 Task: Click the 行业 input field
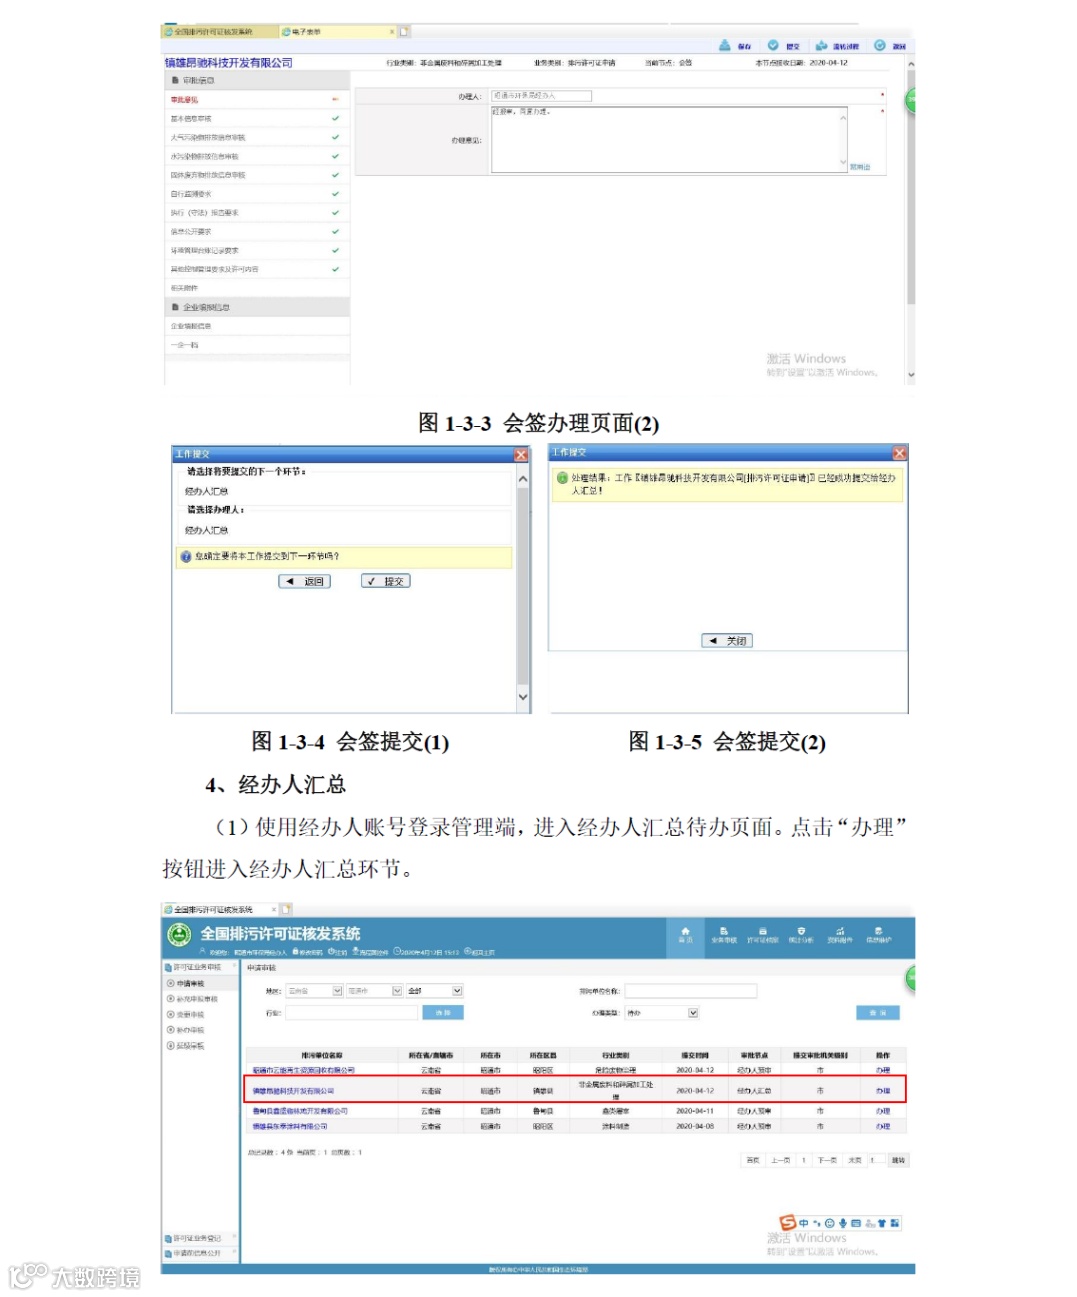pyautogui.click(x=351, y=1013)
